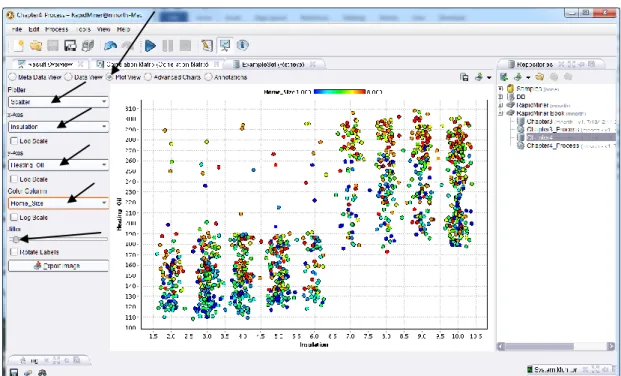Click the Repositories new folder icon
Viewport: 621px width, 376px height.
pyautogui.click(x=539, y=77)
